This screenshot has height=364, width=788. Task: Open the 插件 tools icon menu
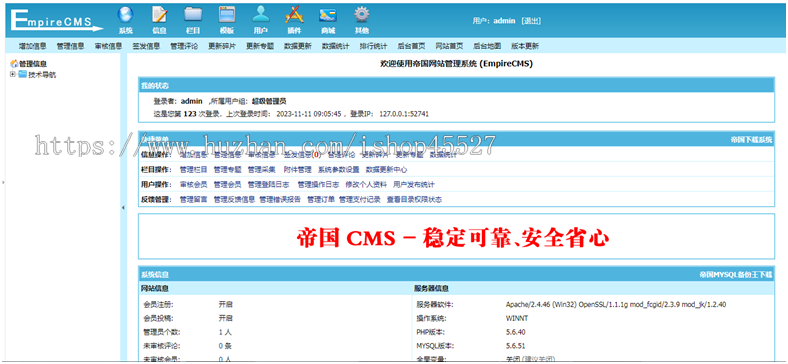point(294,20)
